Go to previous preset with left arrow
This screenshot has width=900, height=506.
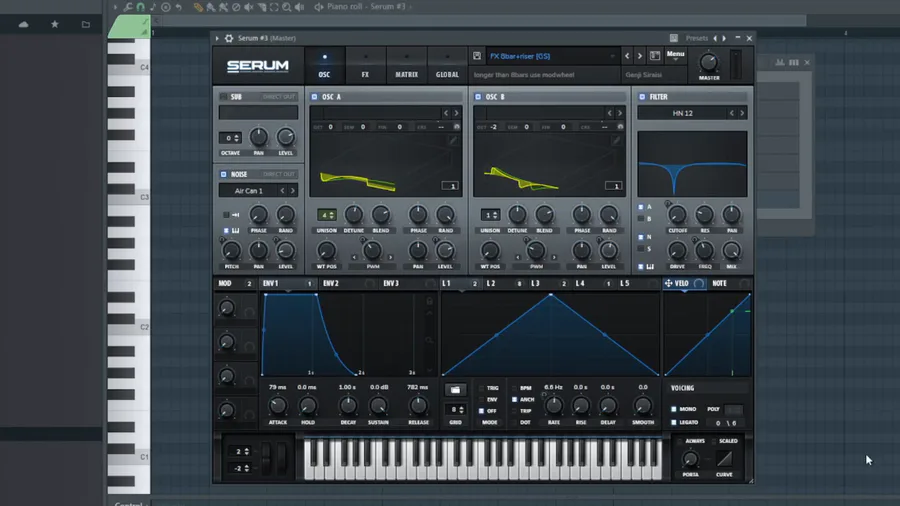coord(627,56)
